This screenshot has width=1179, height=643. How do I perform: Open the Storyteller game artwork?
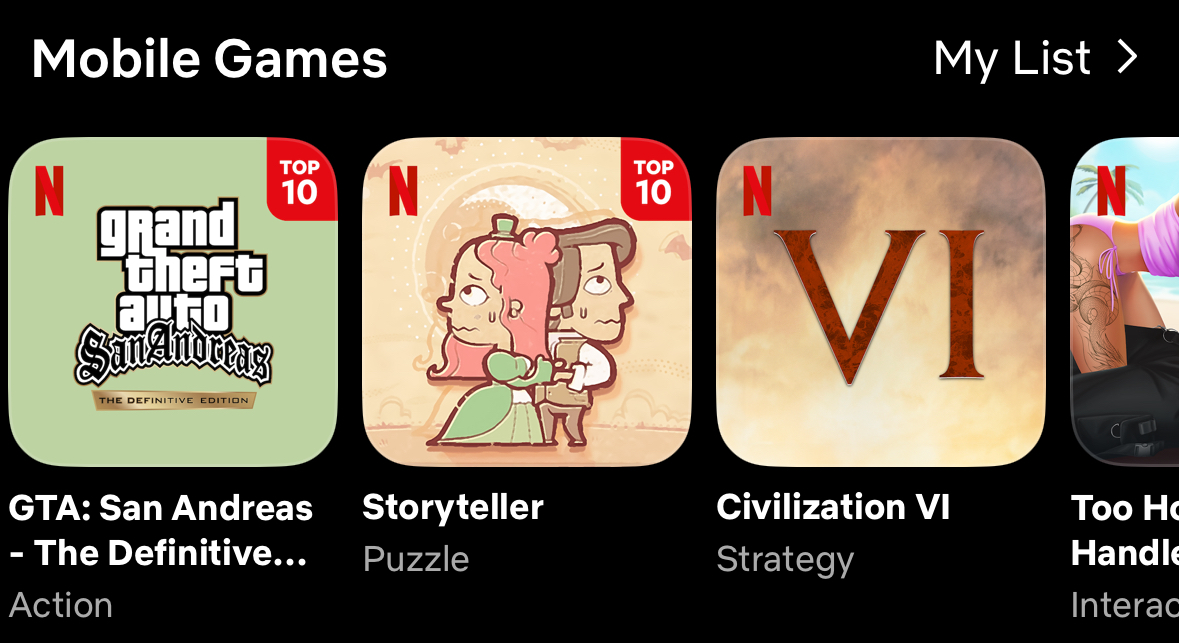(x=526, y=302)
